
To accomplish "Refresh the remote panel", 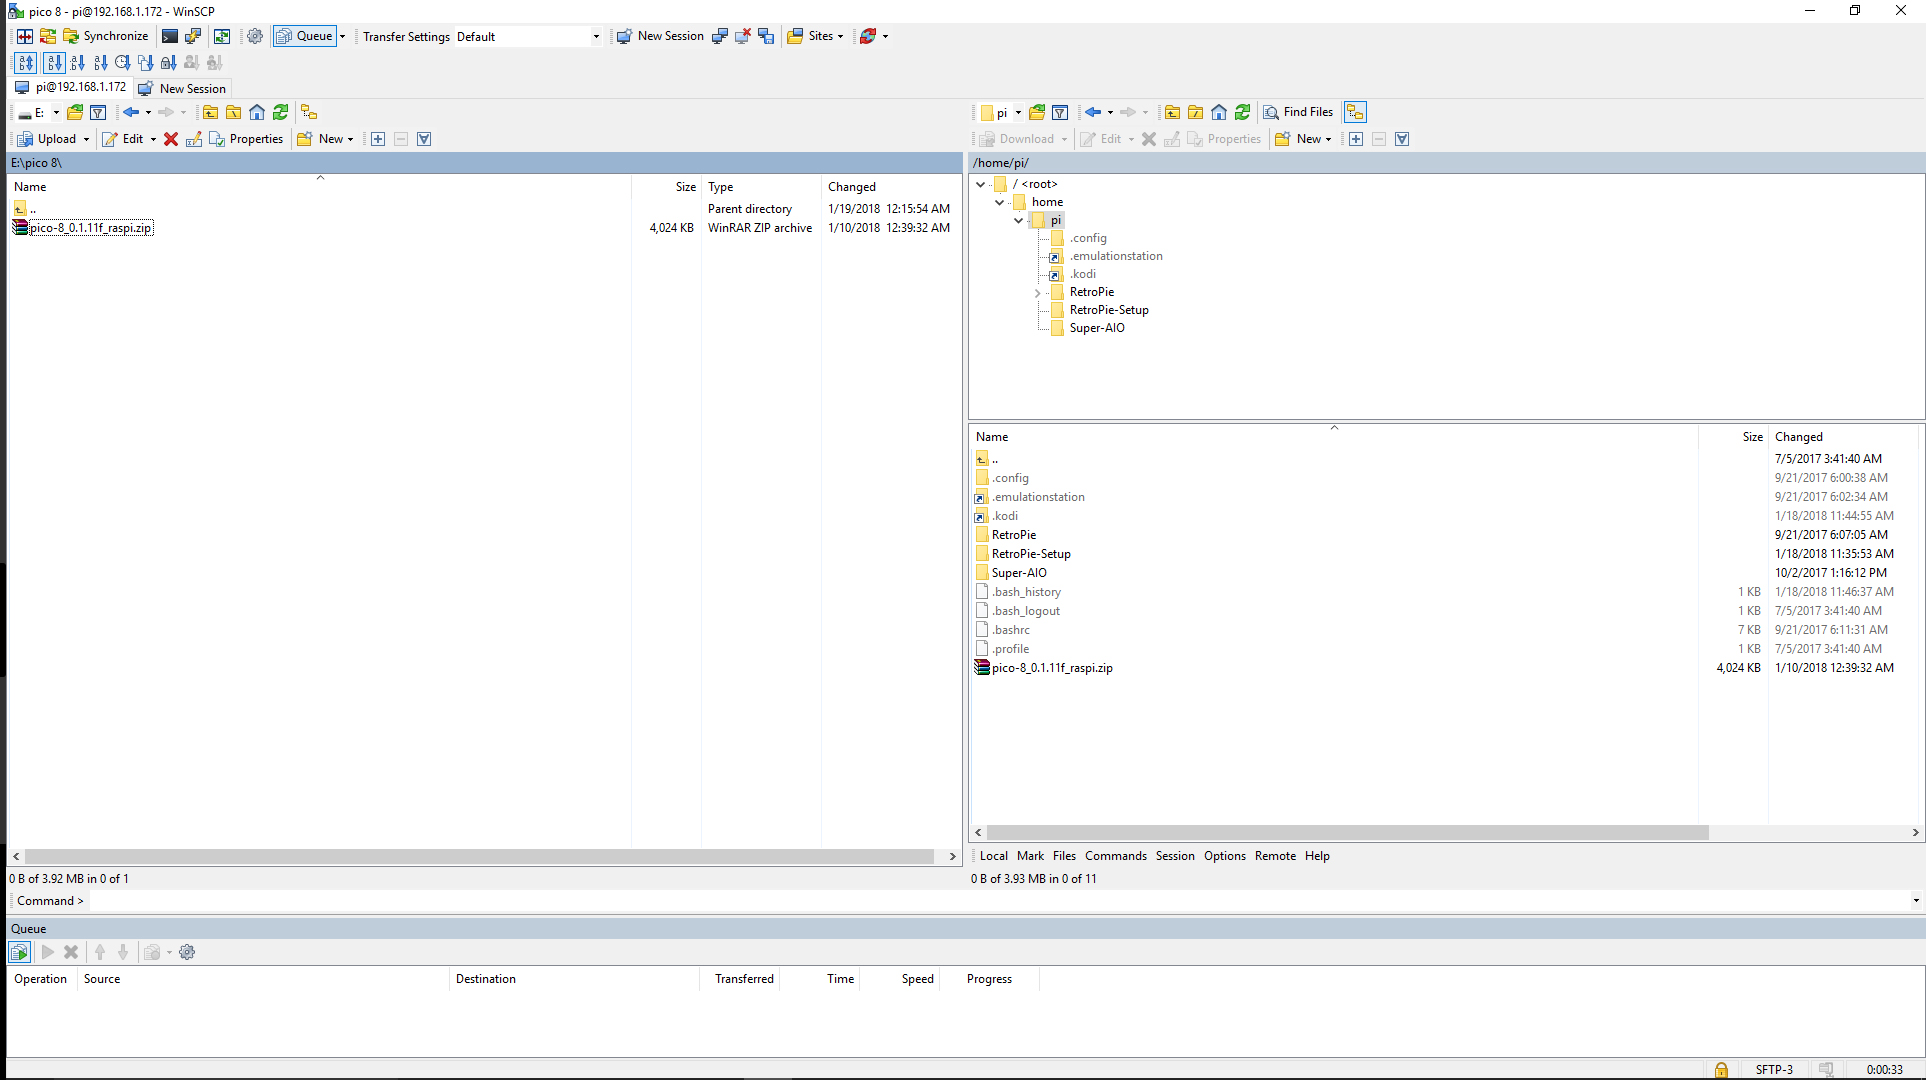I will pos(1243,112).
